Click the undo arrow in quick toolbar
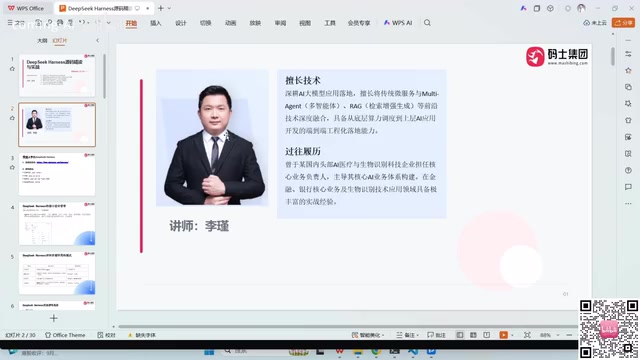Image resolution: width=640 pixels, height=360 pixels. click(x=82, y=23)
